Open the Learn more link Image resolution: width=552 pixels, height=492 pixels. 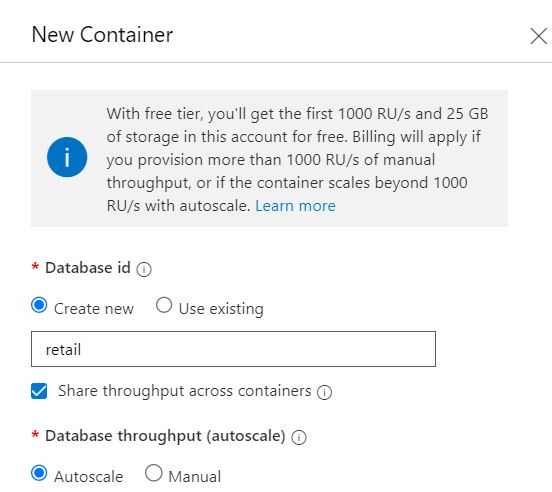click(x=295, y=206)
